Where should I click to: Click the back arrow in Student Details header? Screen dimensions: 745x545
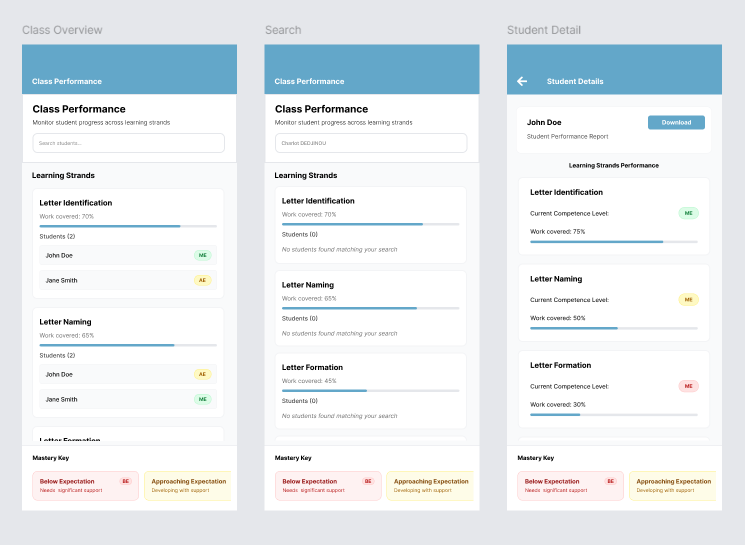tap(522, 81)
